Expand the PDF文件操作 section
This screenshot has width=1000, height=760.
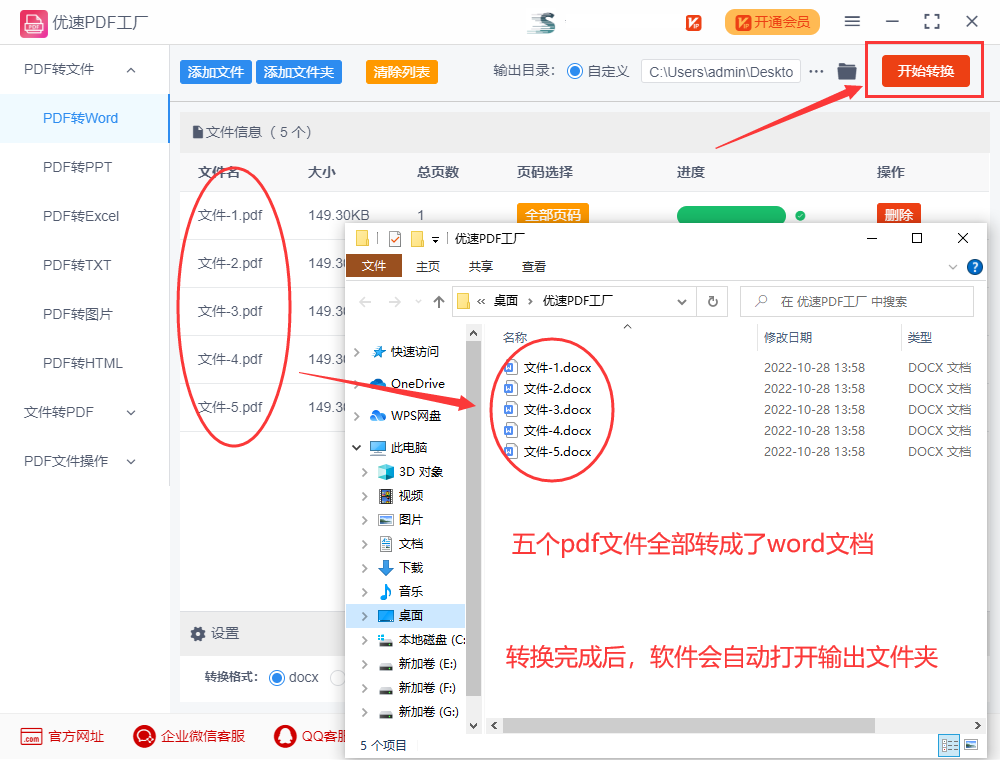(x=131, y=462)
